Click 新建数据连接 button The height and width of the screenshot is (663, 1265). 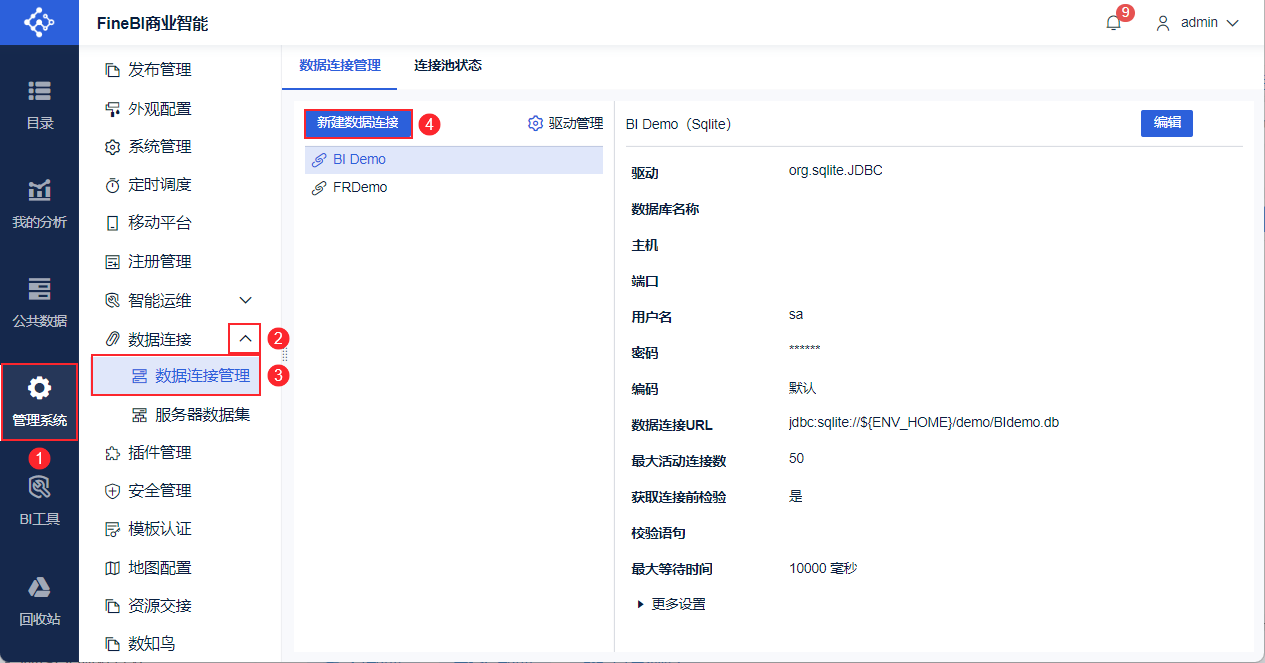pos(358,124)
